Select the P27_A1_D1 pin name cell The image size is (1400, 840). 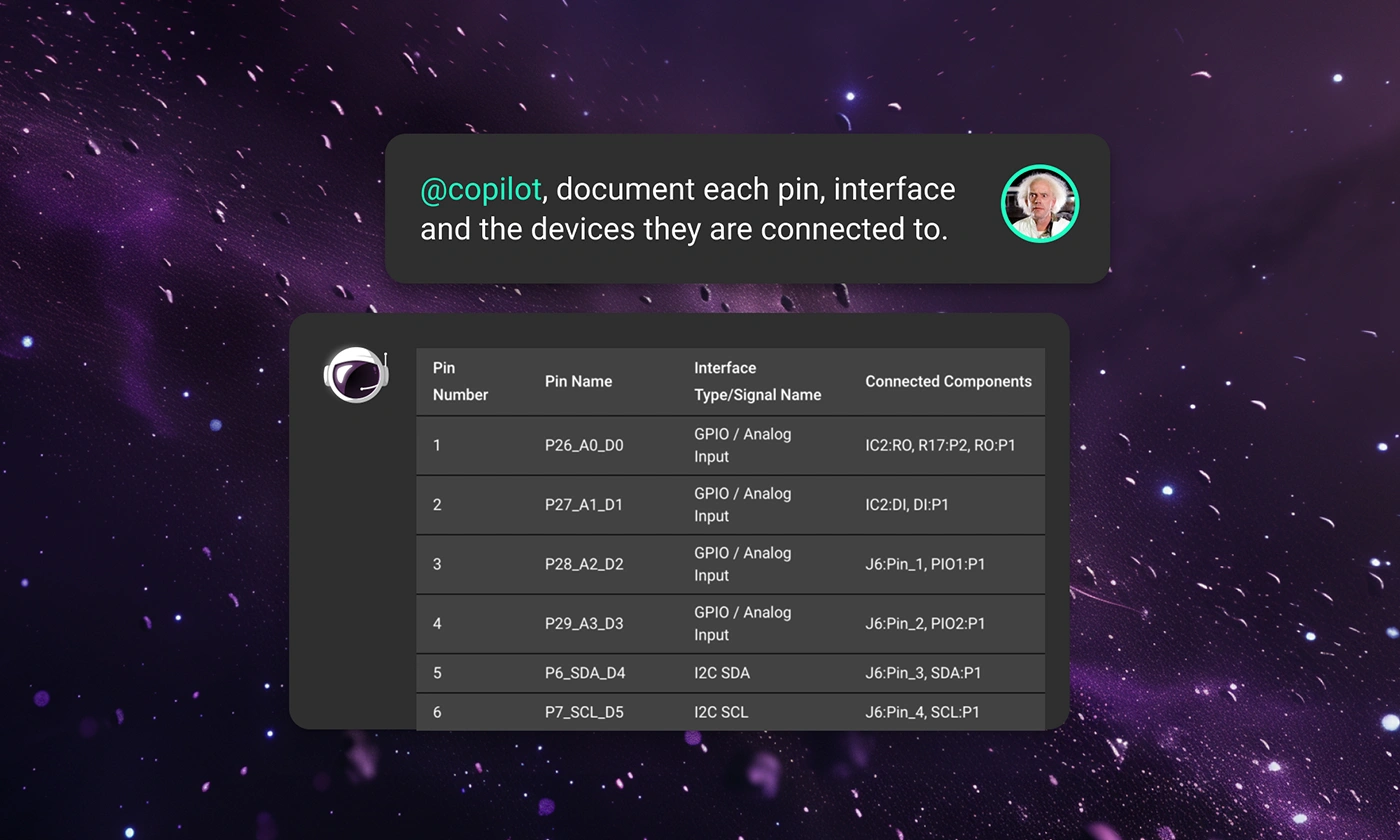pos(584,505)
